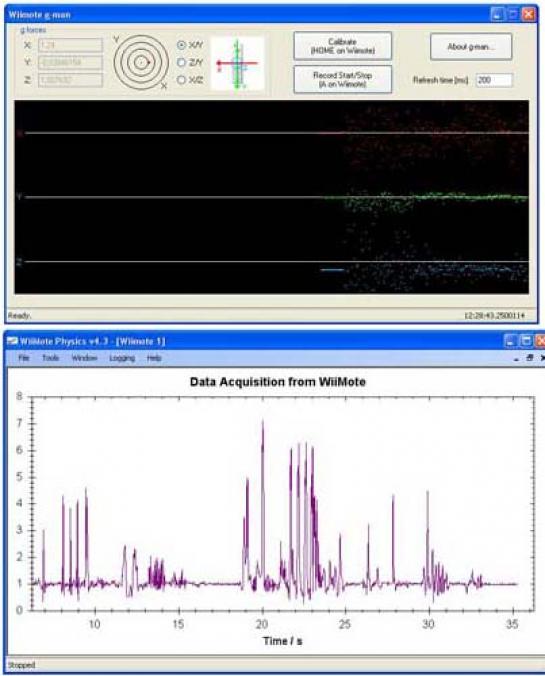Open Logging menu in WiiMote Physics
This screenshot has height=676, width=545.
pyautogui.click(x=122, y=358)
